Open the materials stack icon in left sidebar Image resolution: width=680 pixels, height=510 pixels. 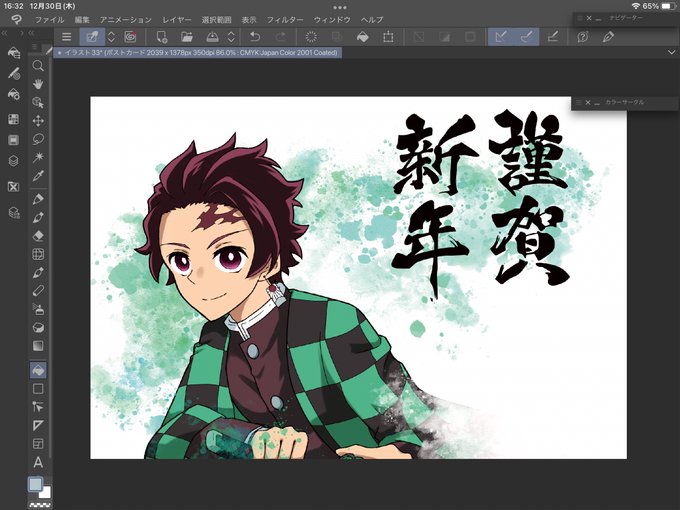[14, 213]
